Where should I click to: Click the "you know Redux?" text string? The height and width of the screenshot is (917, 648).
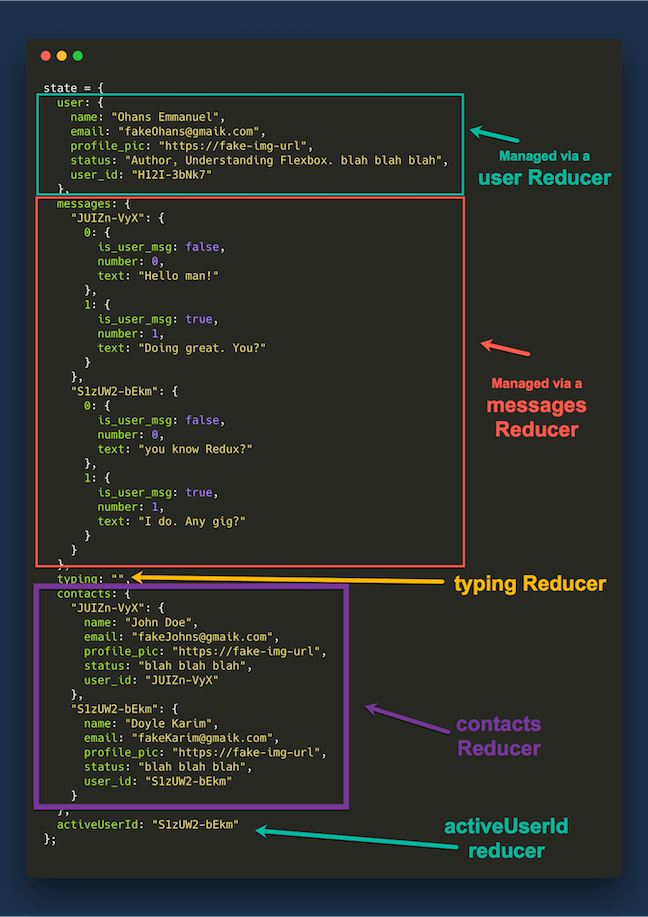coord(188,449)
